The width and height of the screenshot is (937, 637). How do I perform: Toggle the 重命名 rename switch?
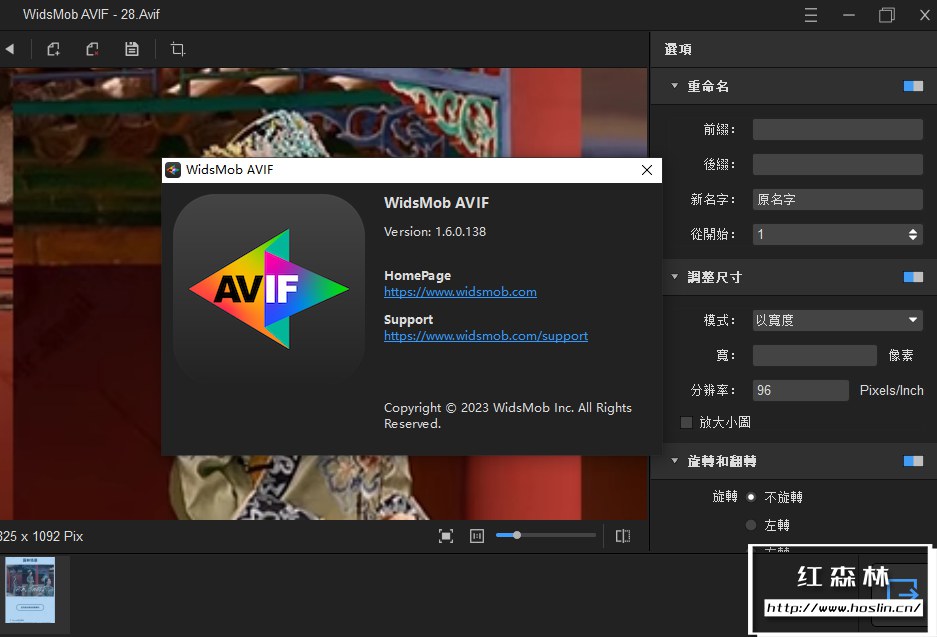tap(913, 86)
